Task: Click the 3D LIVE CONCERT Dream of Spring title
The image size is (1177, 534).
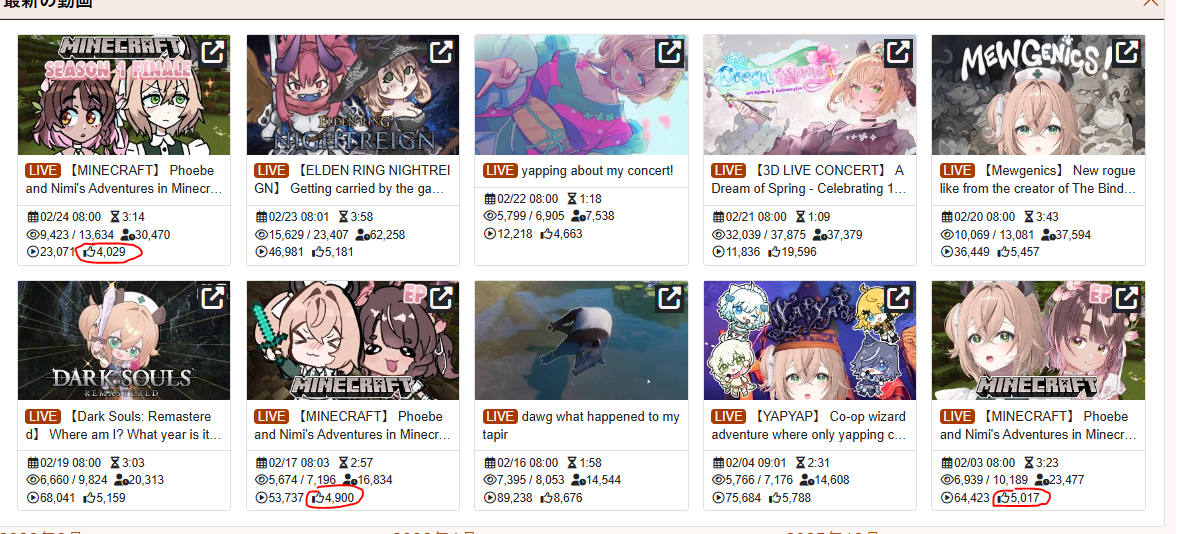Action: click(809, 180)
